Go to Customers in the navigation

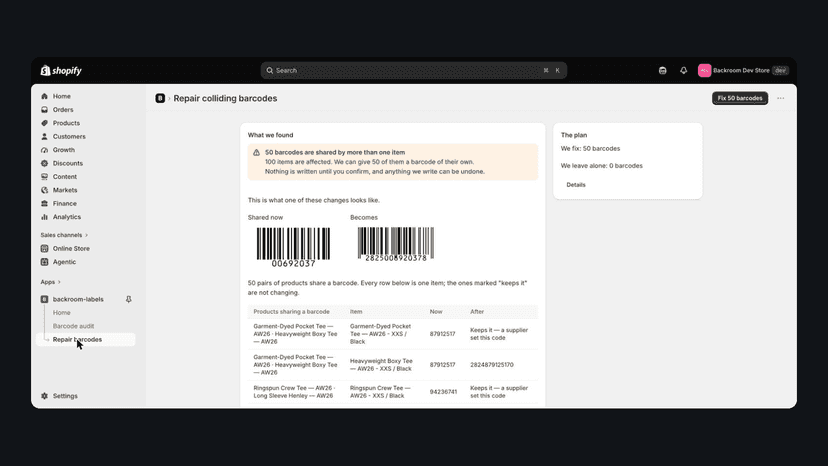69,136
